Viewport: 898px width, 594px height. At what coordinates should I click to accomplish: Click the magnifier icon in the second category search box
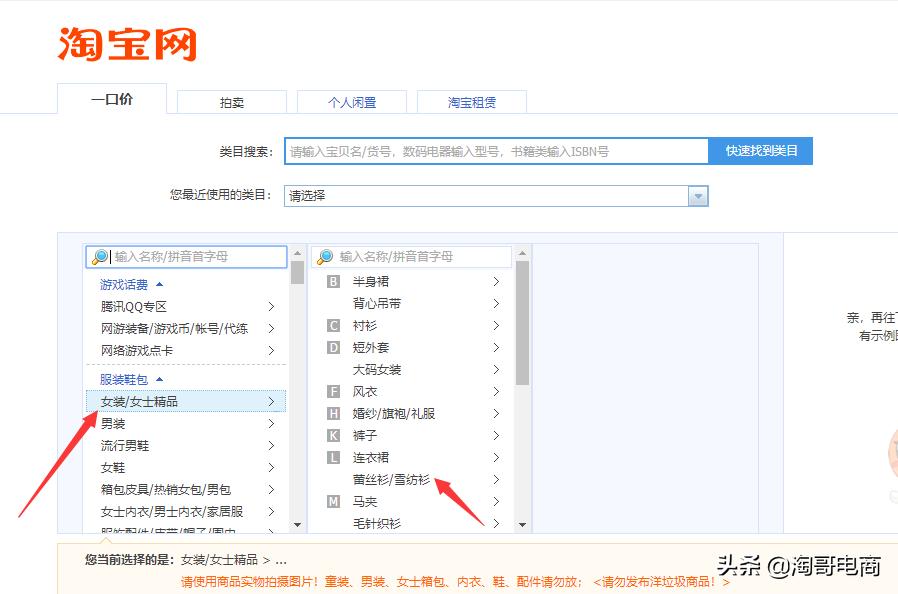323,256
